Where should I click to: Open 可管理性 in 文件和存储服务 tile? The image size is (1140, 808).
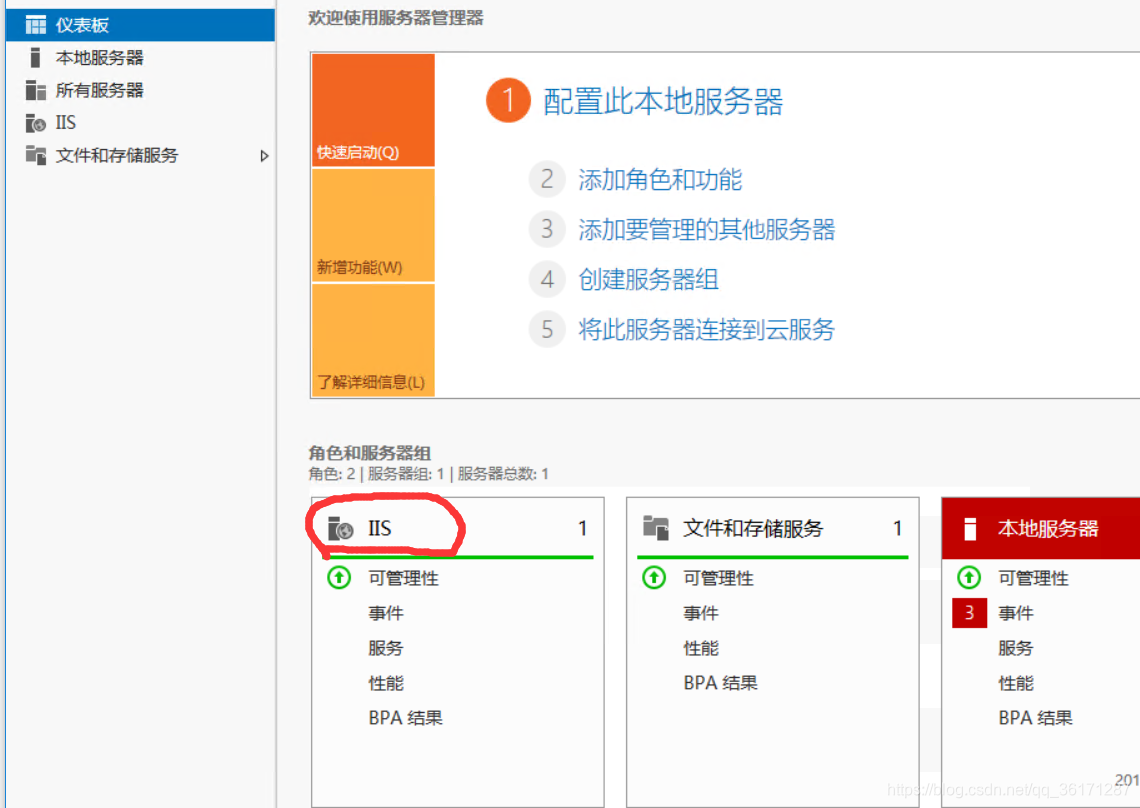coord(718,578)
